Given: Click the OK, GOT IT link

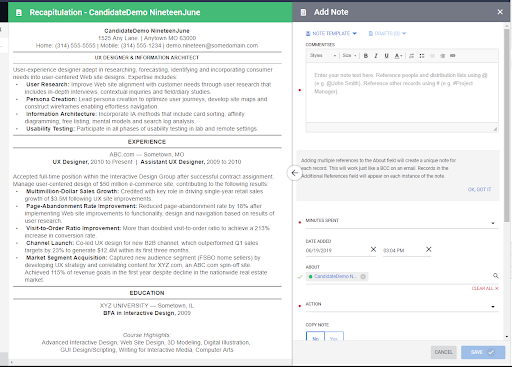Looking at the screenshot, I should click(x=479, y=189).
